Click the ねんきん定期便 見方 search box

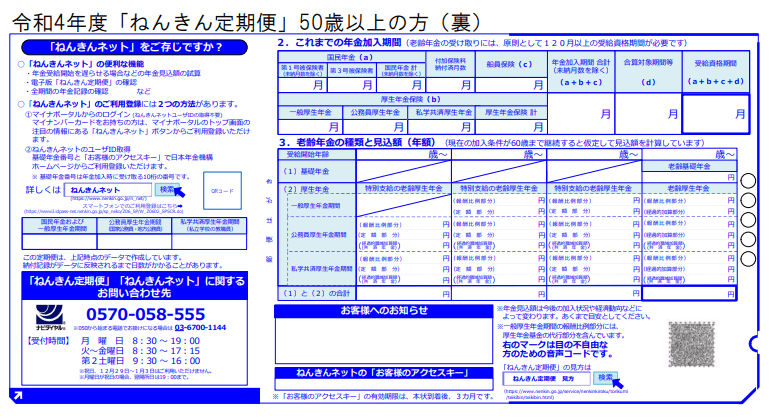[x=545, y=380]
